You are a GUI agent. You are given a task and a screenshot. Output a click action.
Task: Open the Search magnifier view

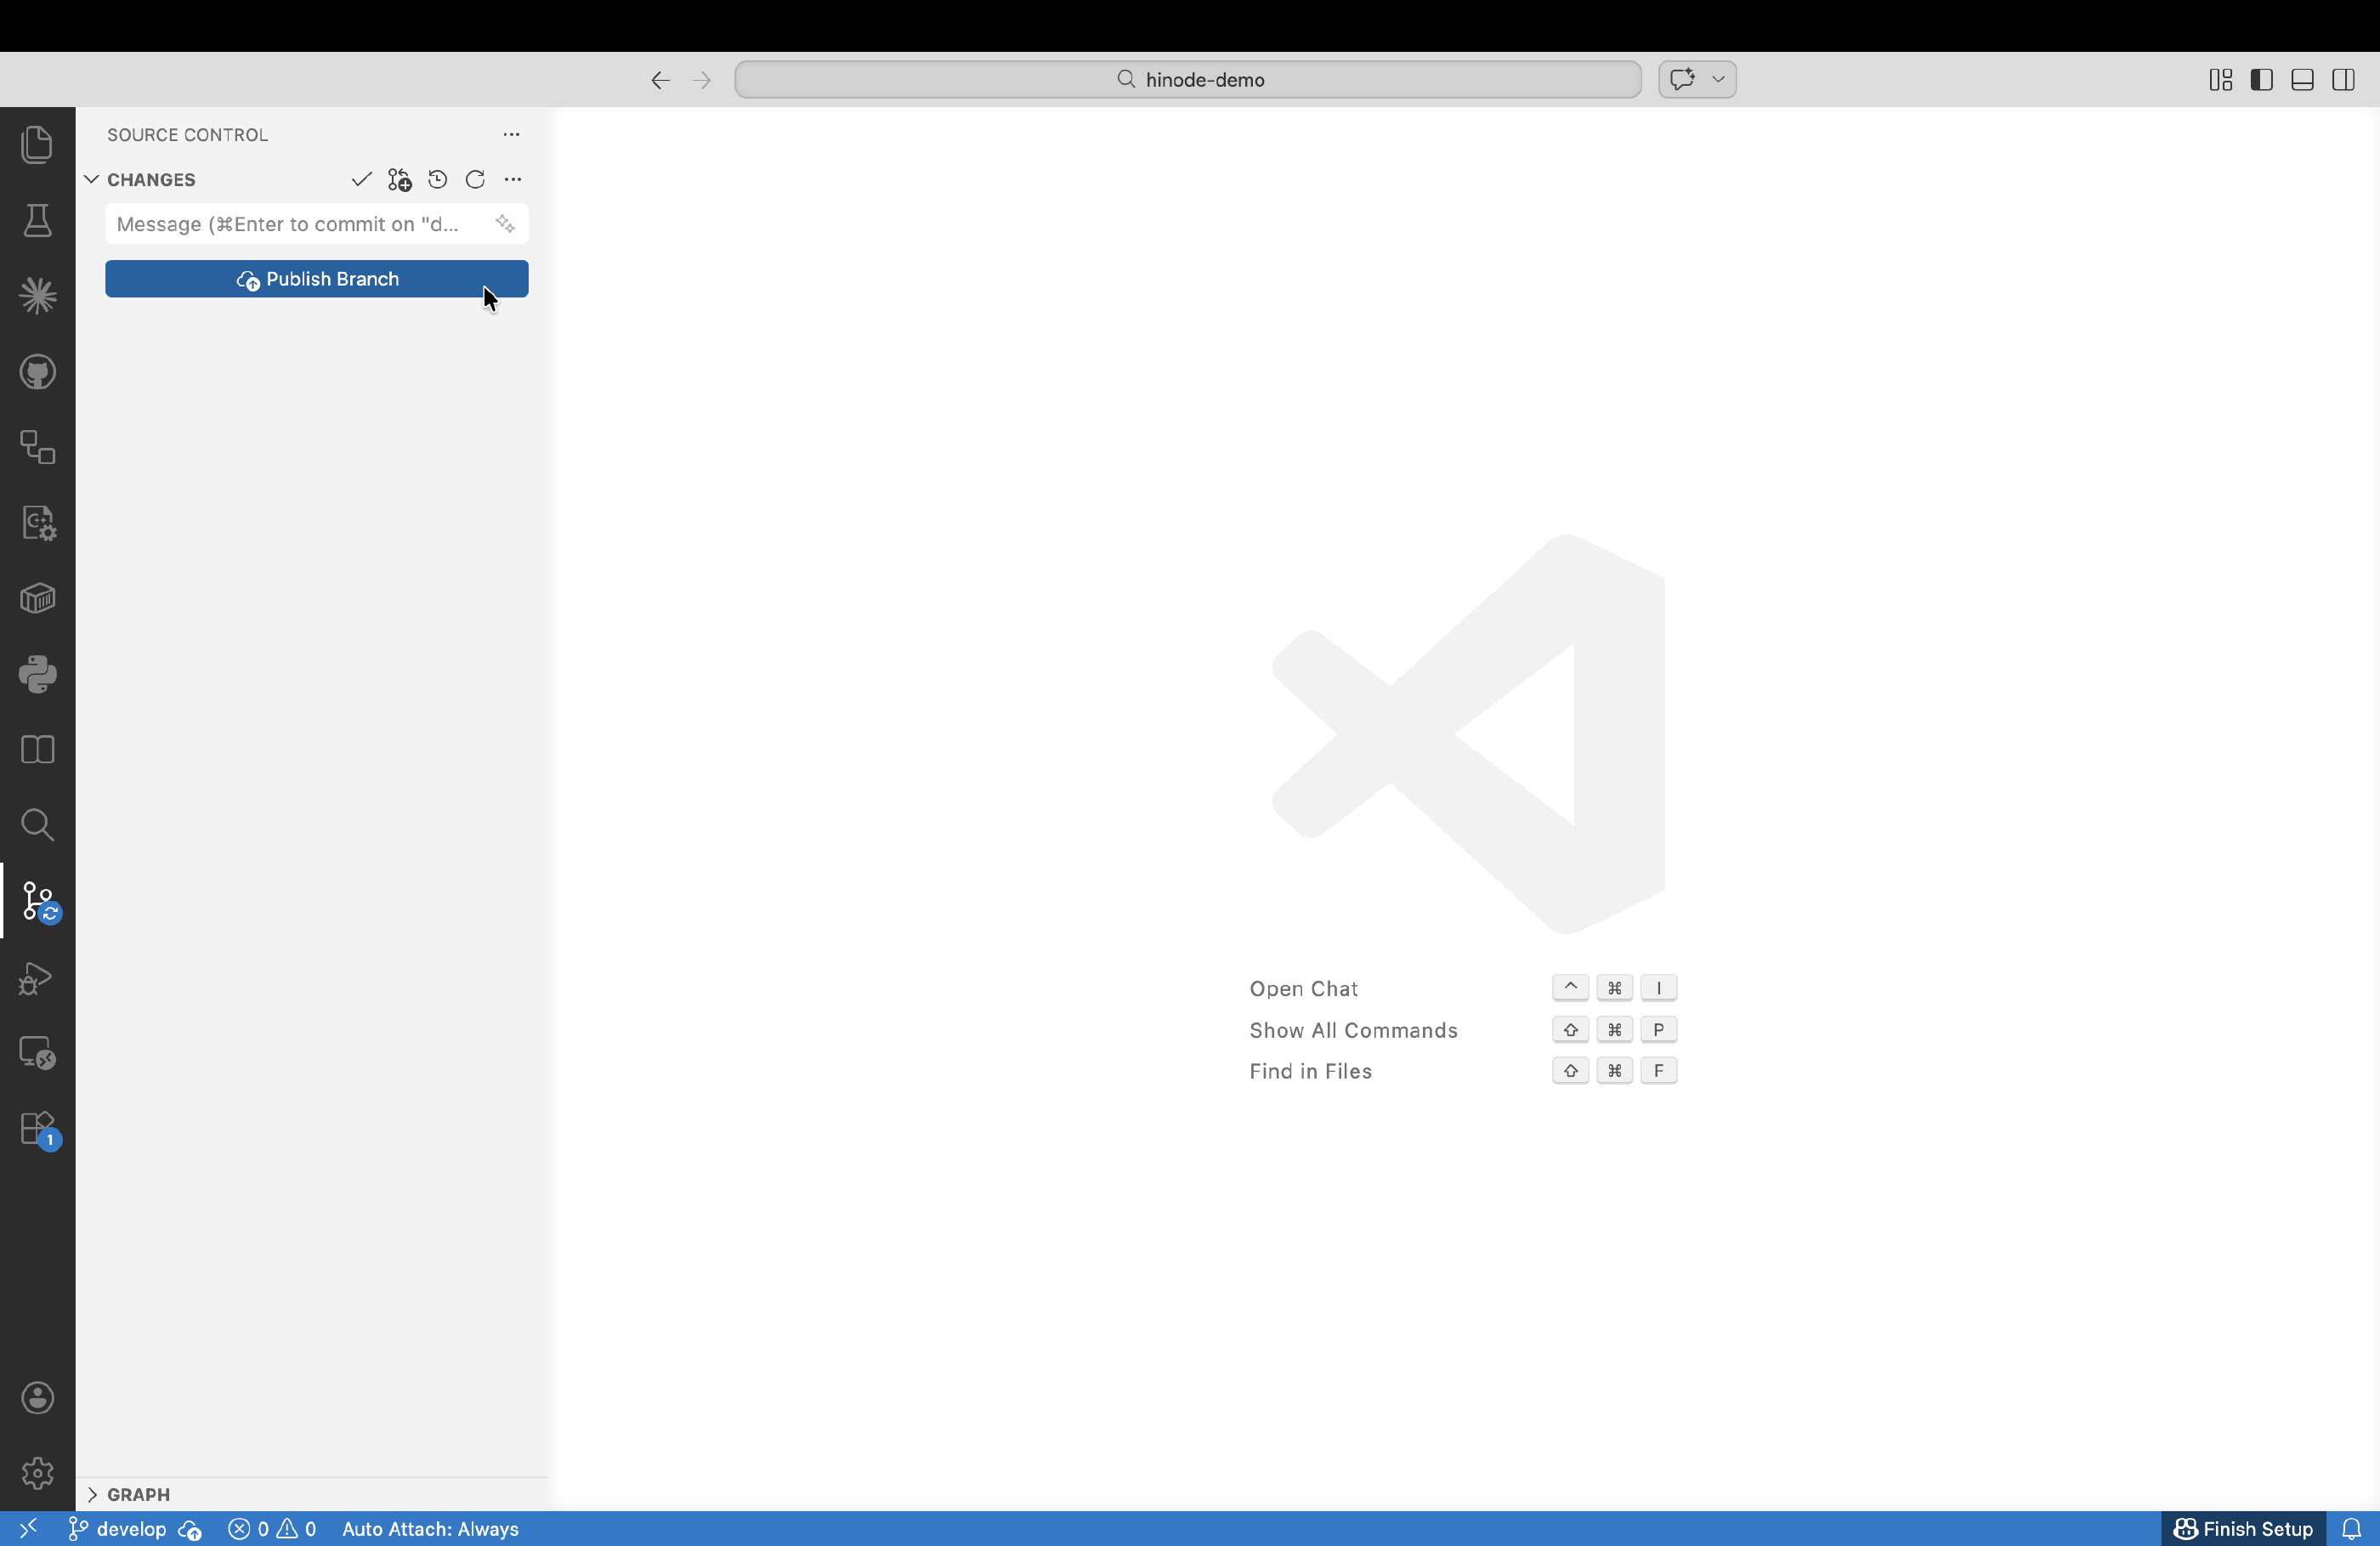point(37,825)
